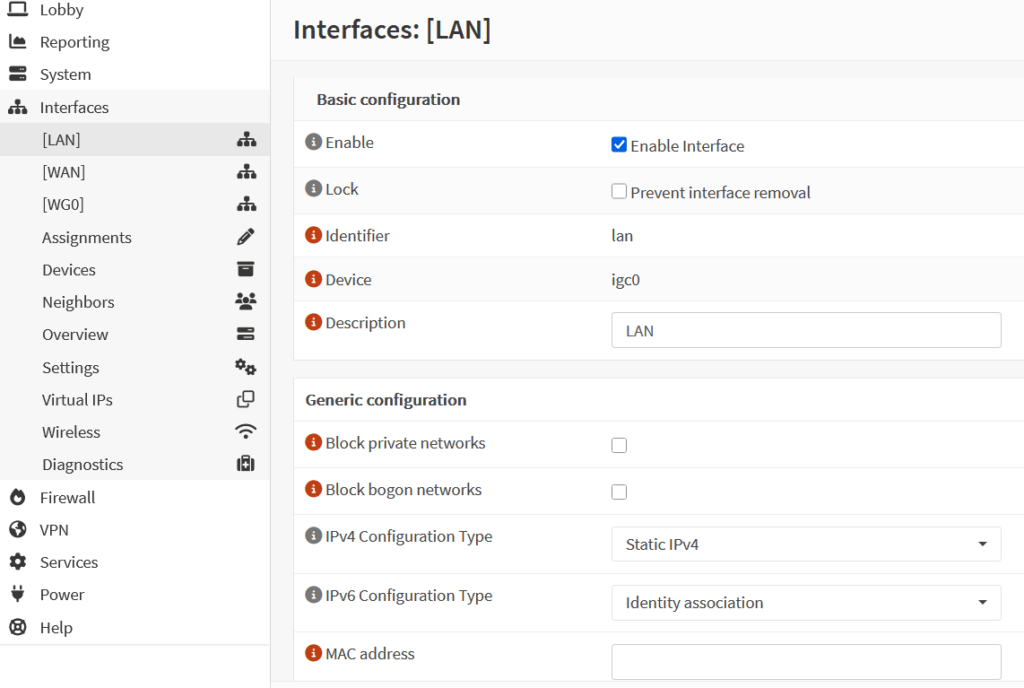Click the clone icon next to Virtual IPs
This screenshot has width=1024, height=688.
[245, 400]
